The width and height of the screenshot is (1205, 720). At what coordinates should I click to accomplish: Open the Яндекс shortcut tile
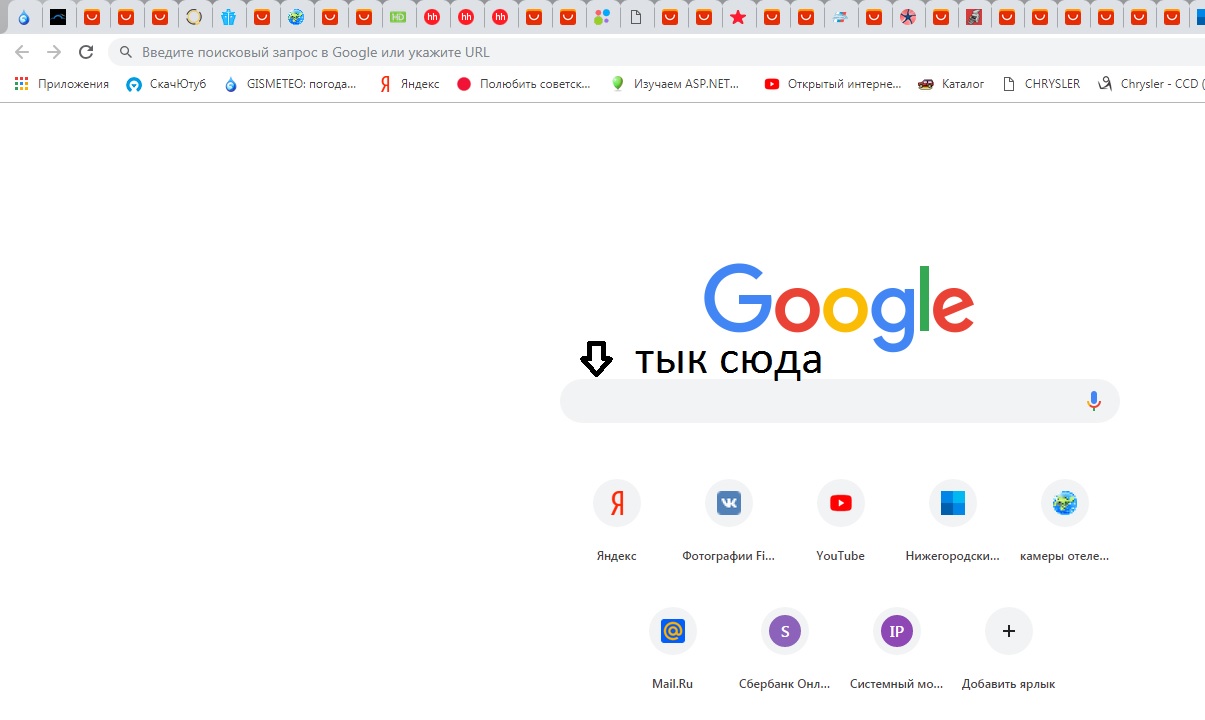click(616, 503)
